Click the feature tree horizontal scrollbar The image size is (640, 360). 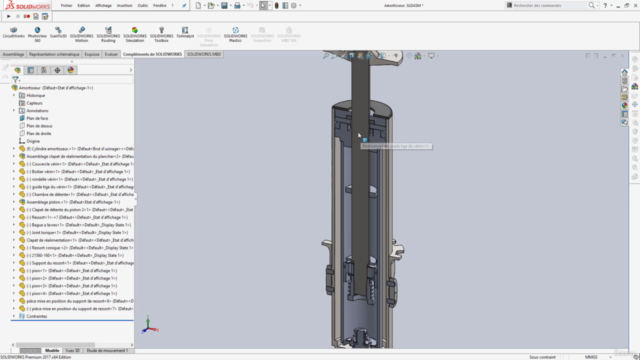pyautogui.click(x=55, y=345)
